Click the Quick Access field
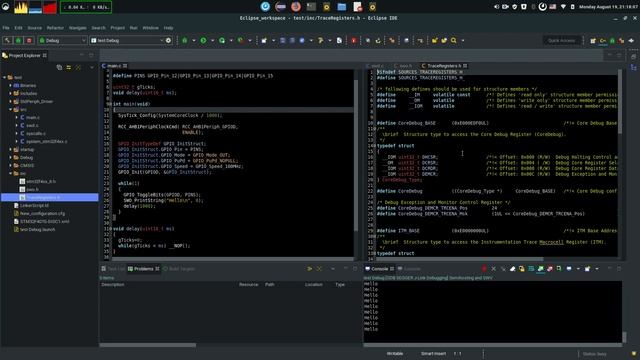Viewport: 640px width, 360px height. click(x=562, y=40)
